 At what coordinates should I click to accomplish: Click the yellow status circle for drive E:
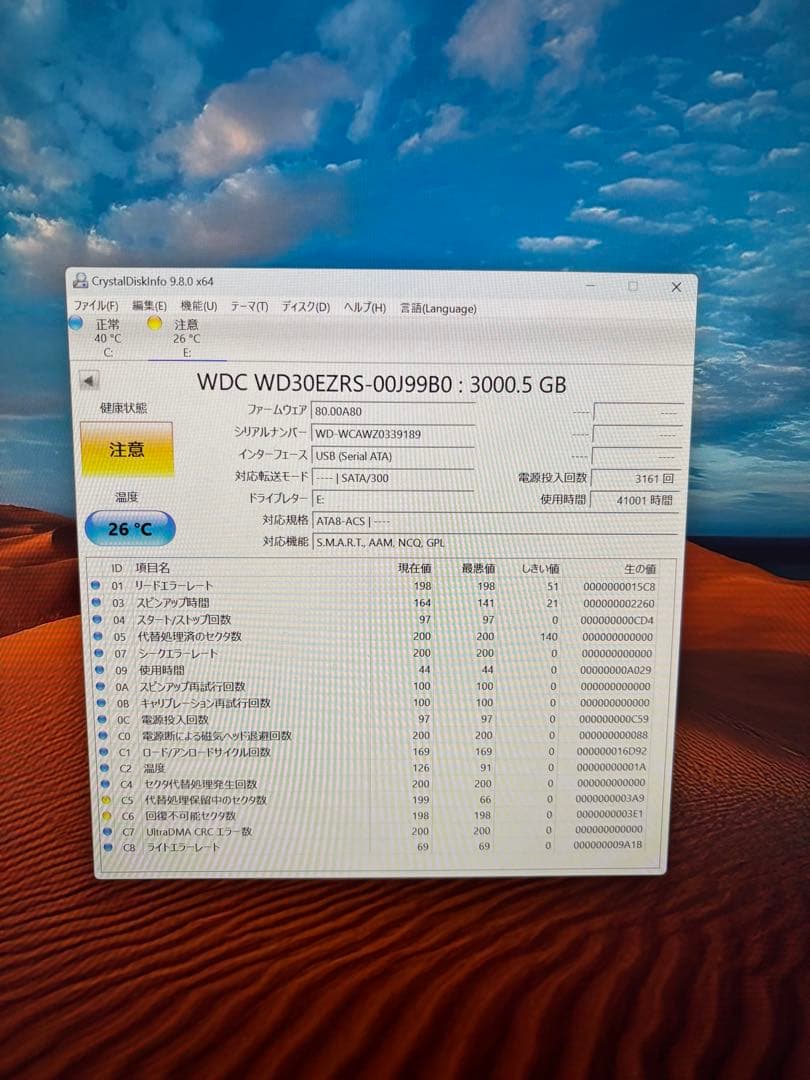click(x=155, y=323)
